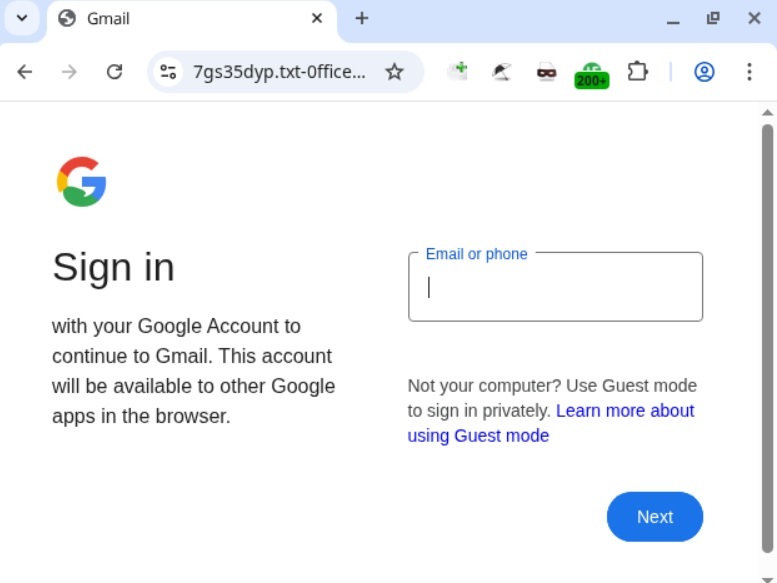
Task: Click the URL text in address bar
Action: [279, 72]
